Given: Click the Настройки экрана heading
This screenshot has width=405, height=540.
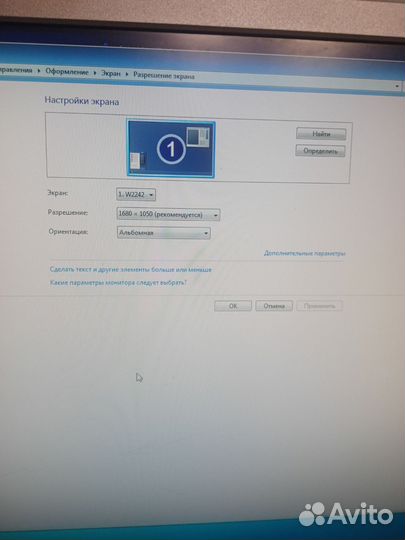Looking at the screenshot, I should pos(82,101).
